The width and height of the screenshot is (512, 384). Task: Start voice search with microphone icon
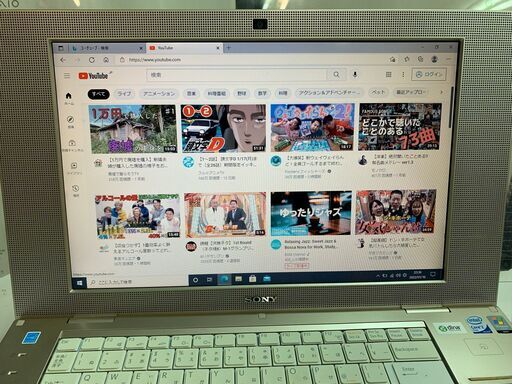tap(355, 74)
